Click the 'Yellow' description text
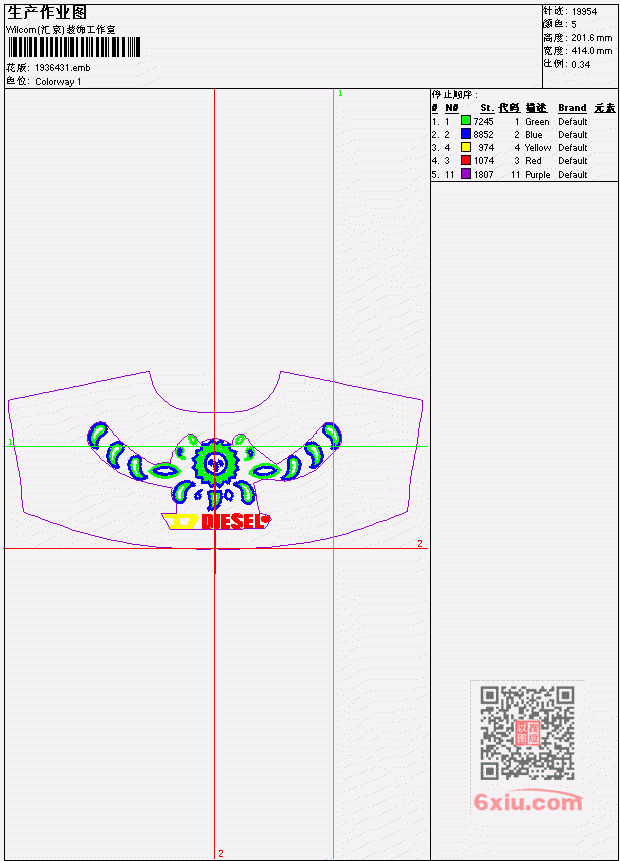Screen dimensions: 620x861 [x=538, y=148]
